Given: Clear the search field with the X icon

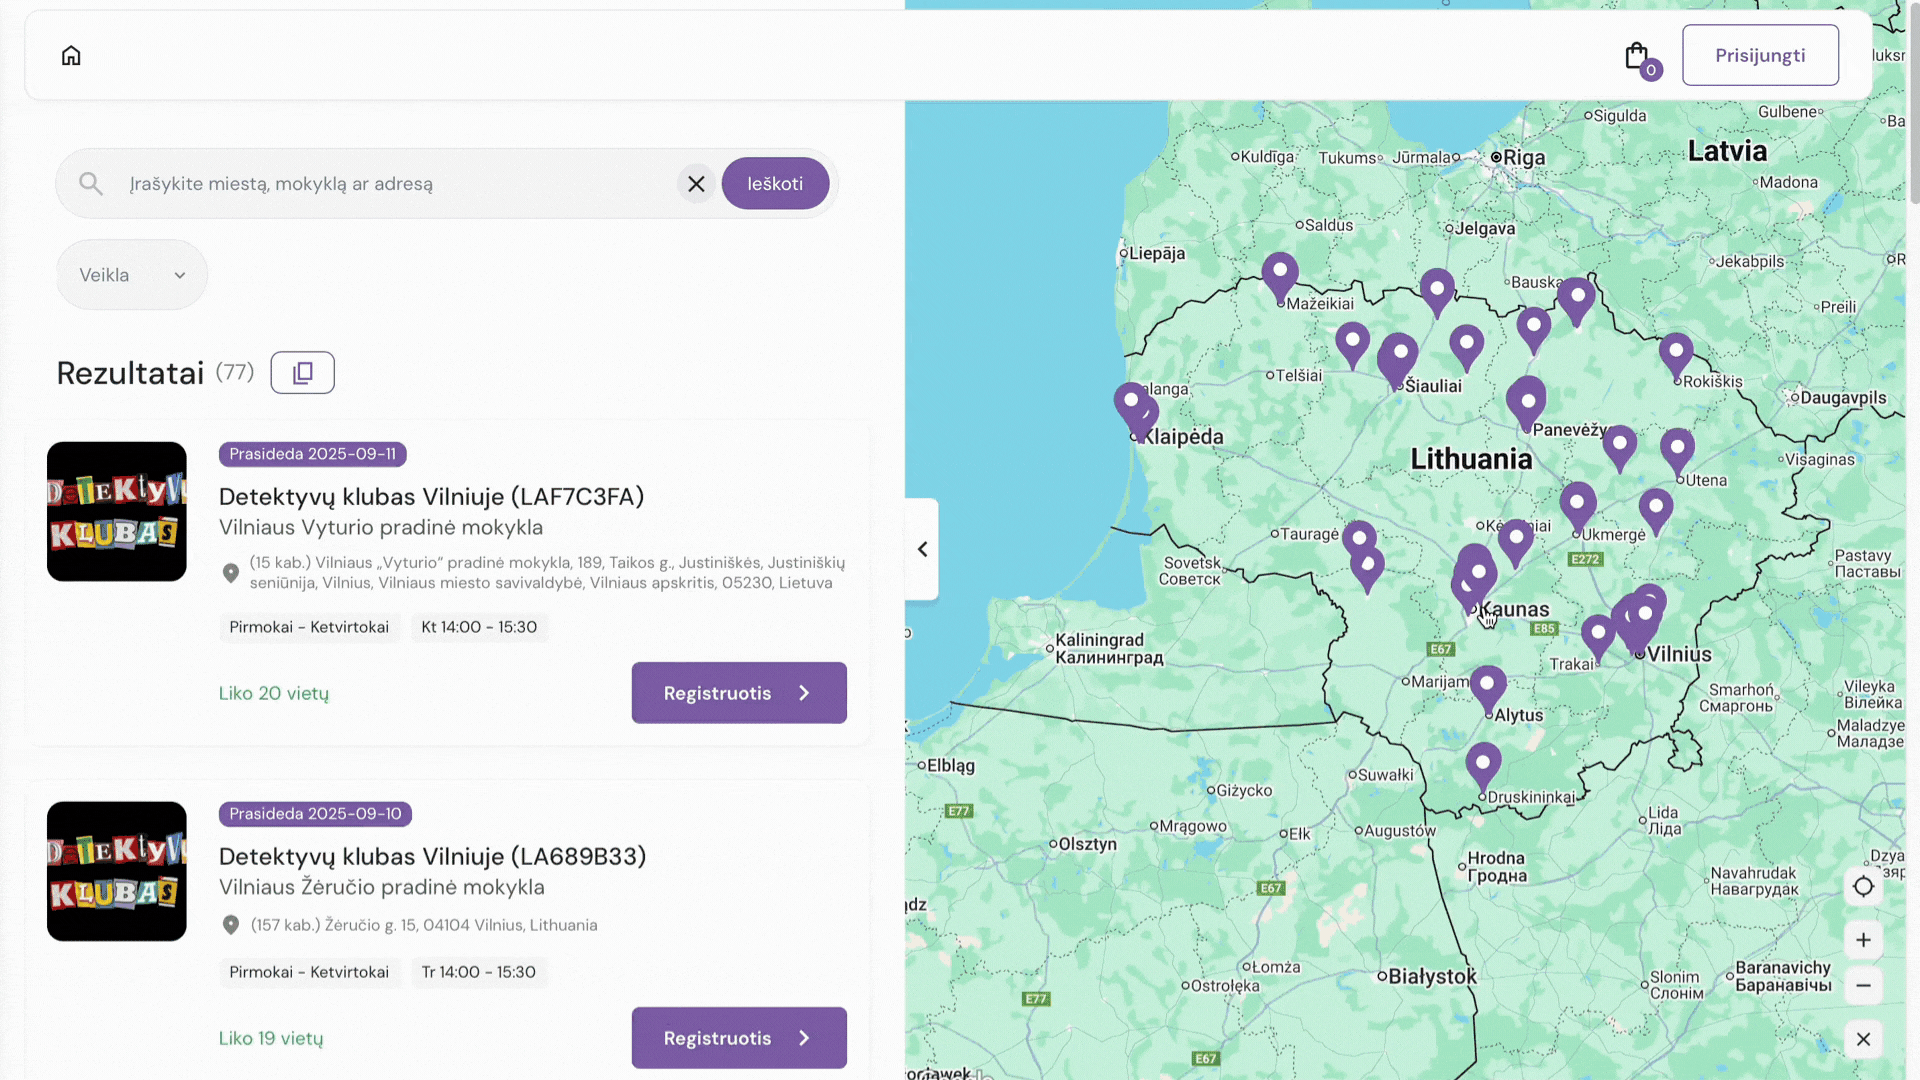Looking at the screenshot, I should pos(696,183).
